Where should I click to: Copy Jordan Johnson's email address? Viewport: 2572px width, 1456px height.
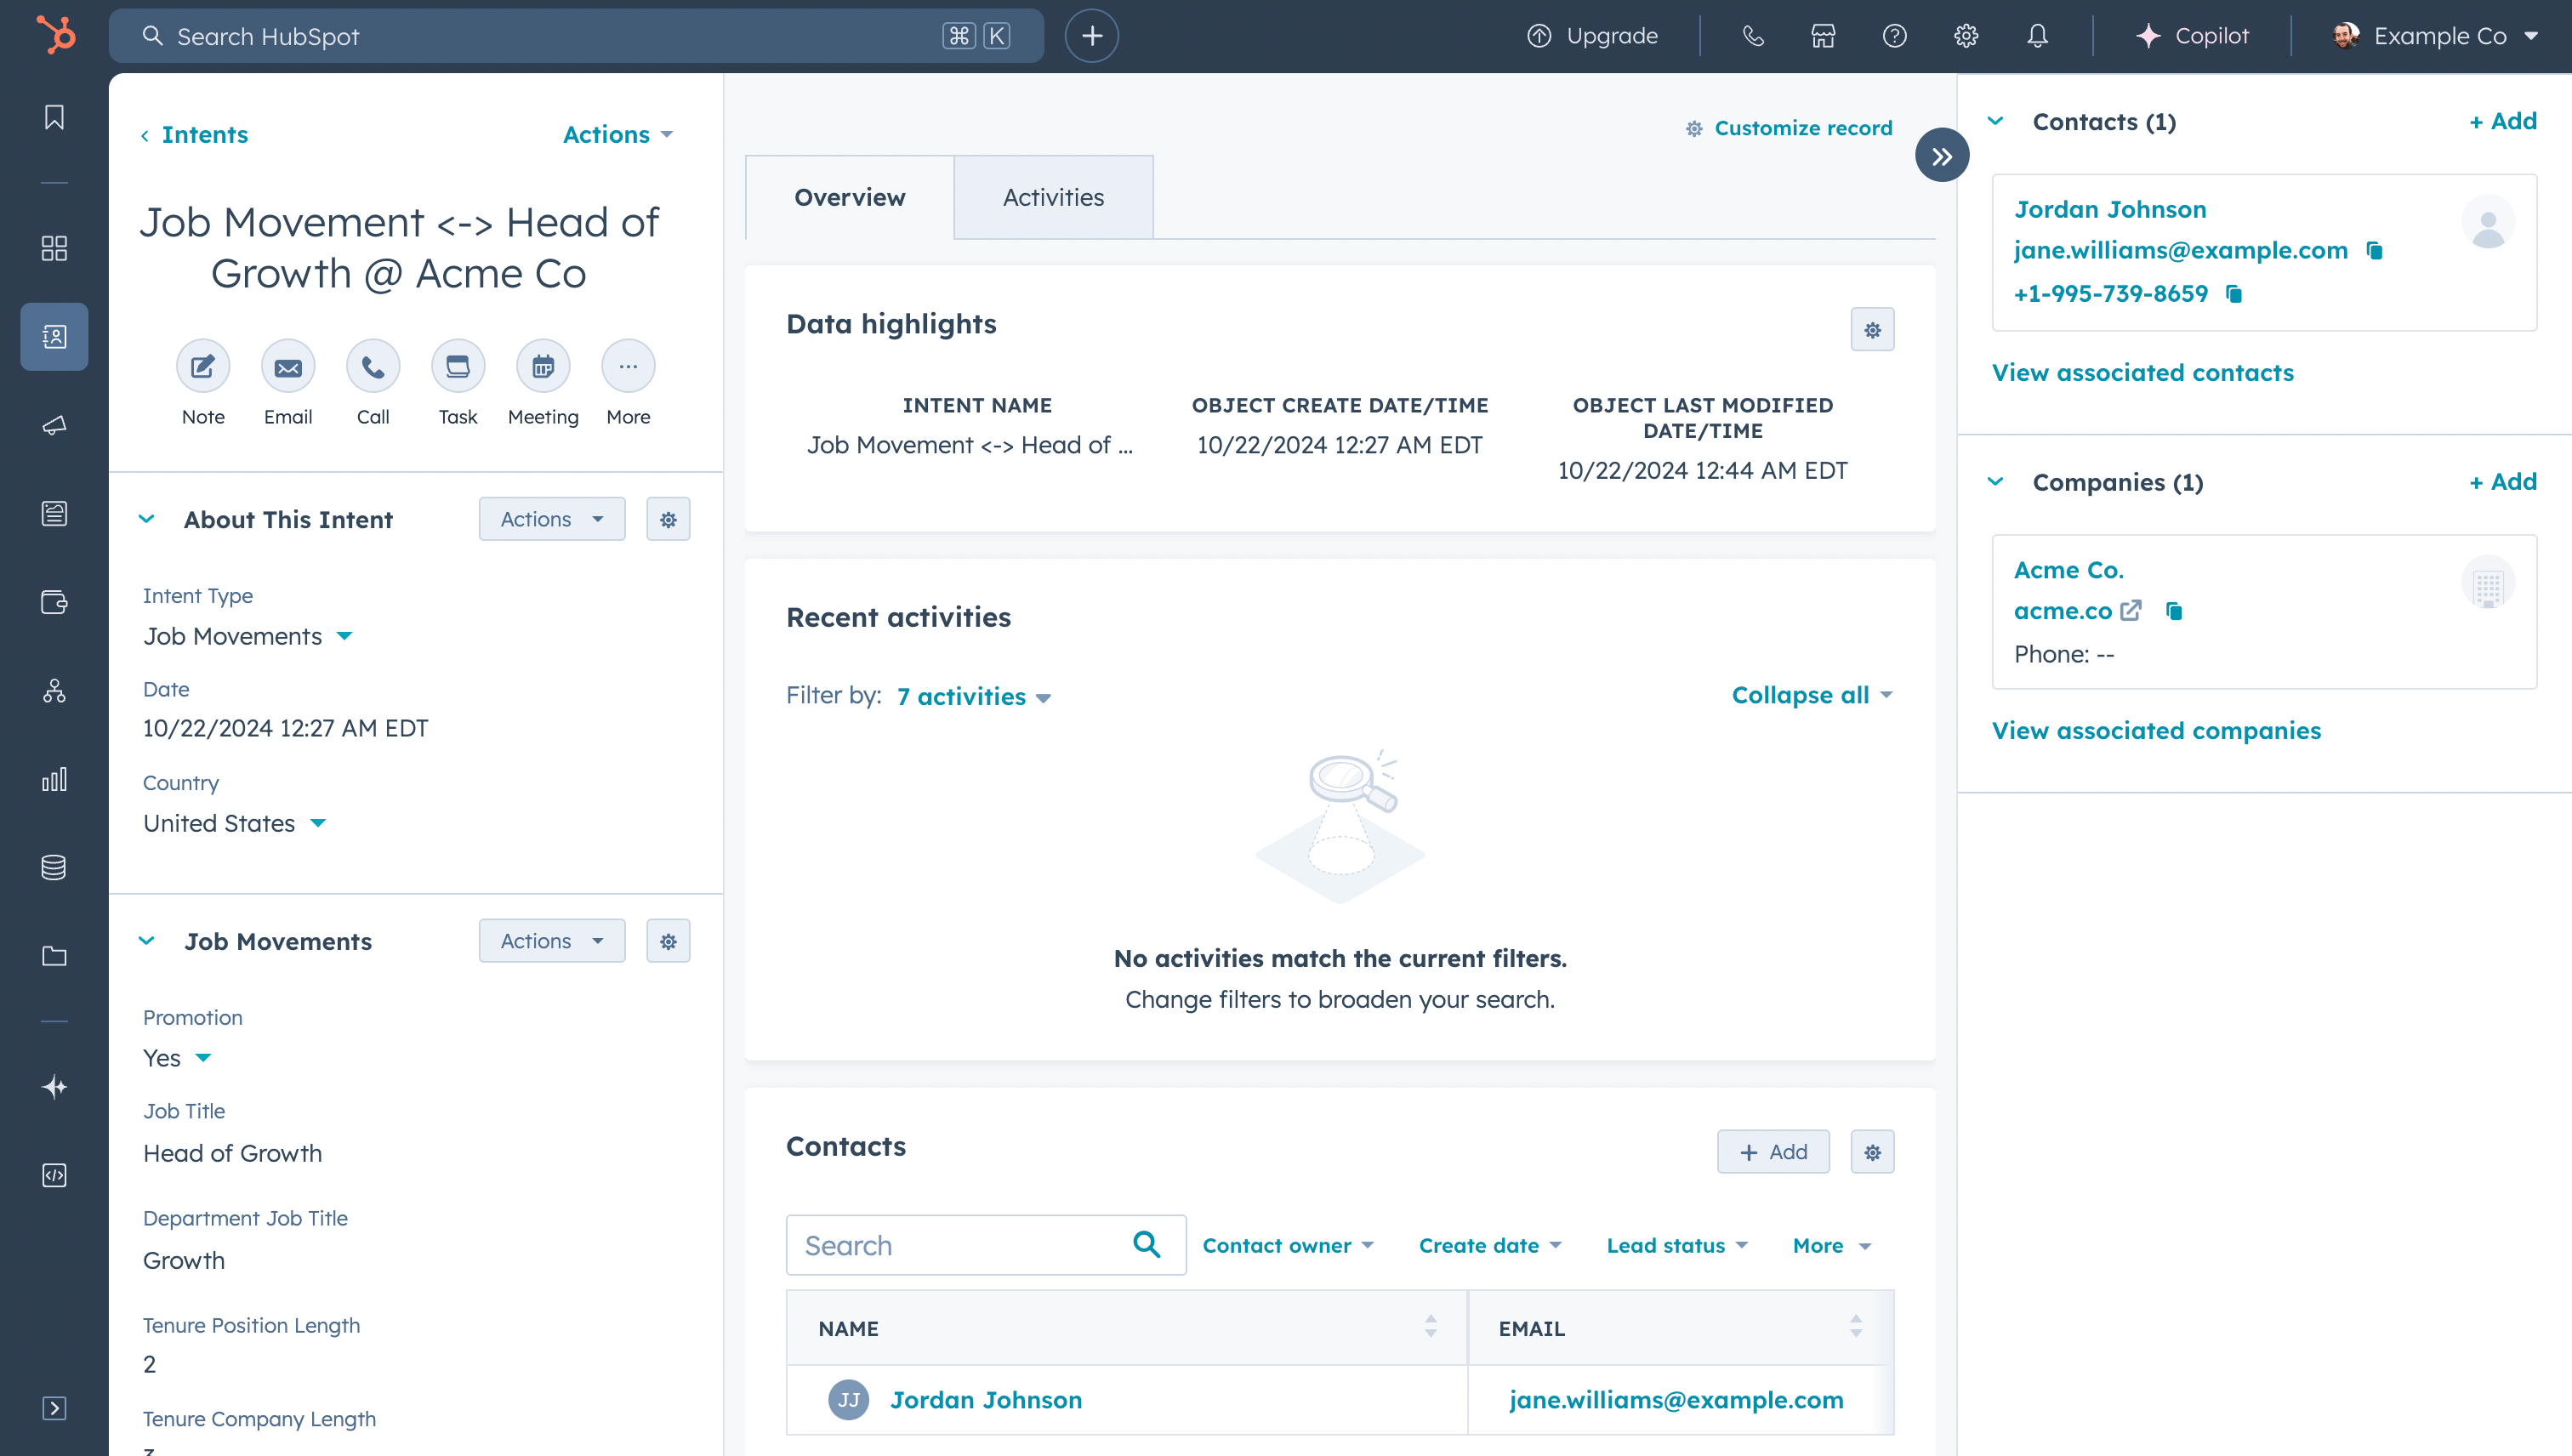coord(2374,250)
